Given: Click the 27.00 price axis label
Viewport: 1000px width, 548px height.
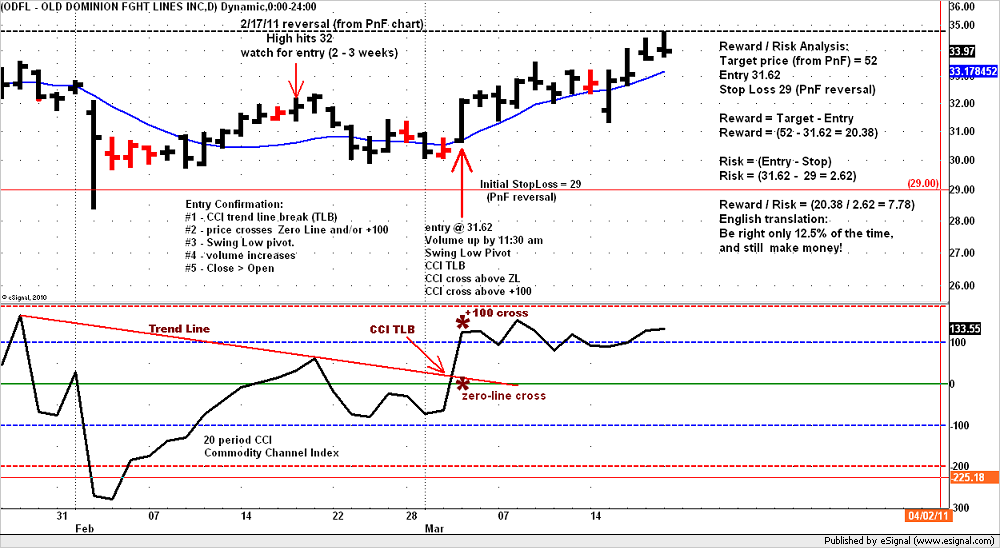Looking at the screenshot, I should click(962, 253).
